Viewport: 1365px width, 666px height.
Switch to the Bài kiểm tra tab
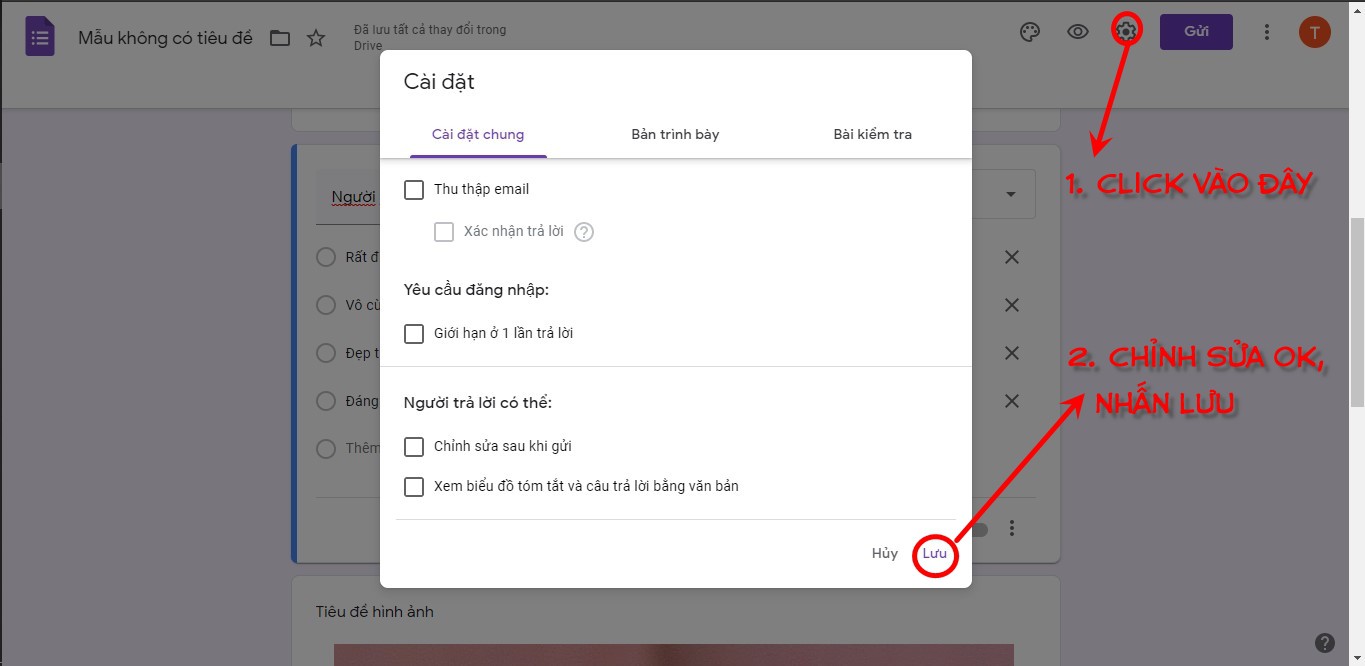click(x=871, y=134)
